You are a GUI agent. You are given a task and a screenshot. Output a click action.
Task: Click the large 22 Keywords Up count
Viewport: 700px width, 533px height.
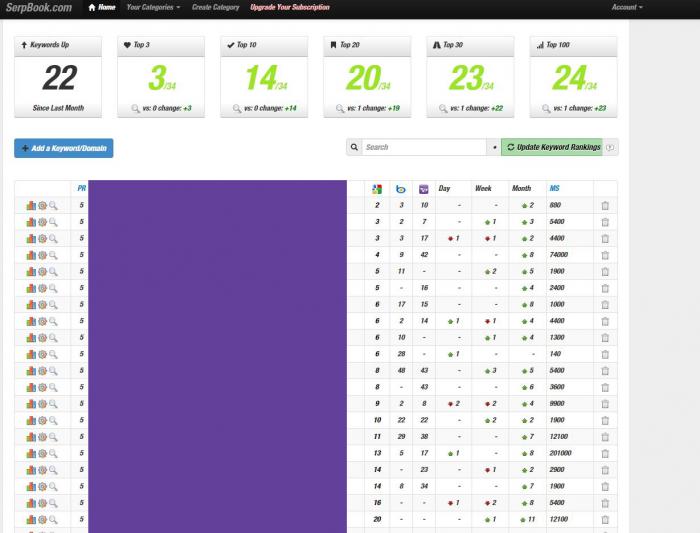[x=59, y=78]
